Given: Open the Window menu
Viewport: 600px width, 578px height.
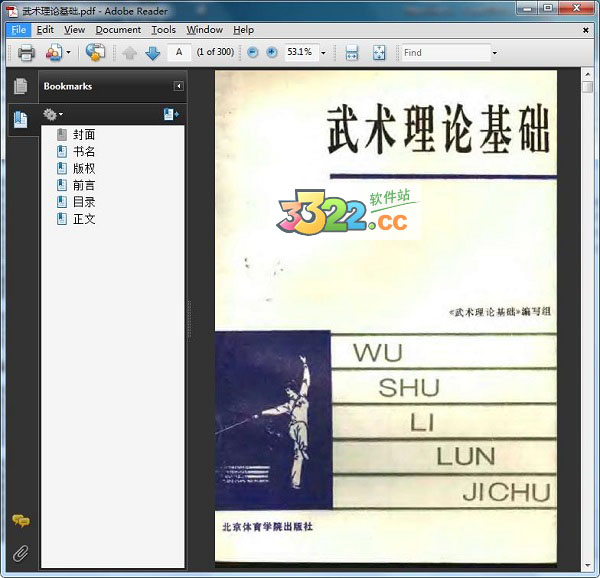Looking at the screenshot, I should coord(205,30).
